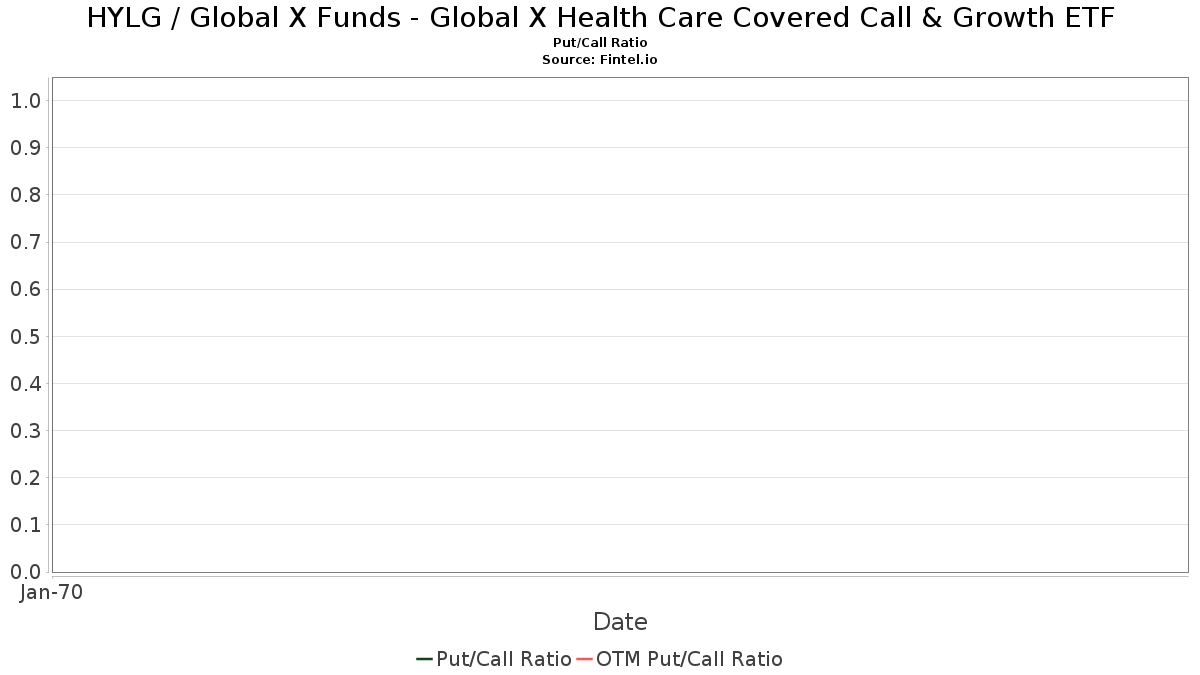Click the 0.2 y-axis label

click(x=25, y=478)
